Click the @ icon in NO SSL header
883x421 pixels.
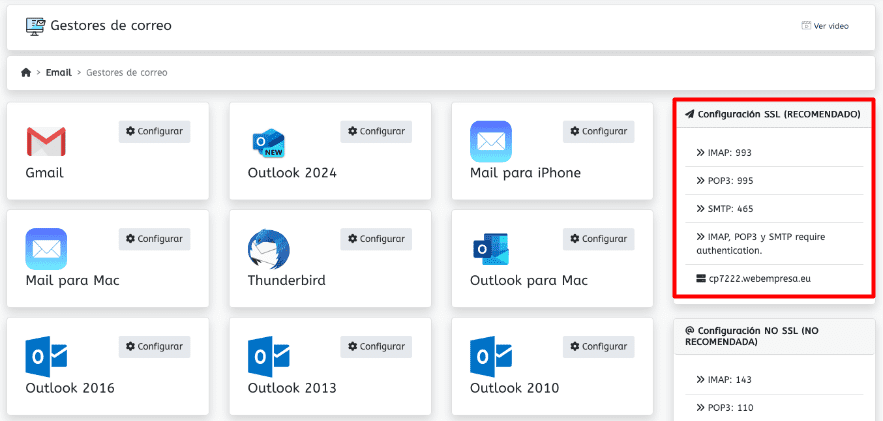coord(689,330)
